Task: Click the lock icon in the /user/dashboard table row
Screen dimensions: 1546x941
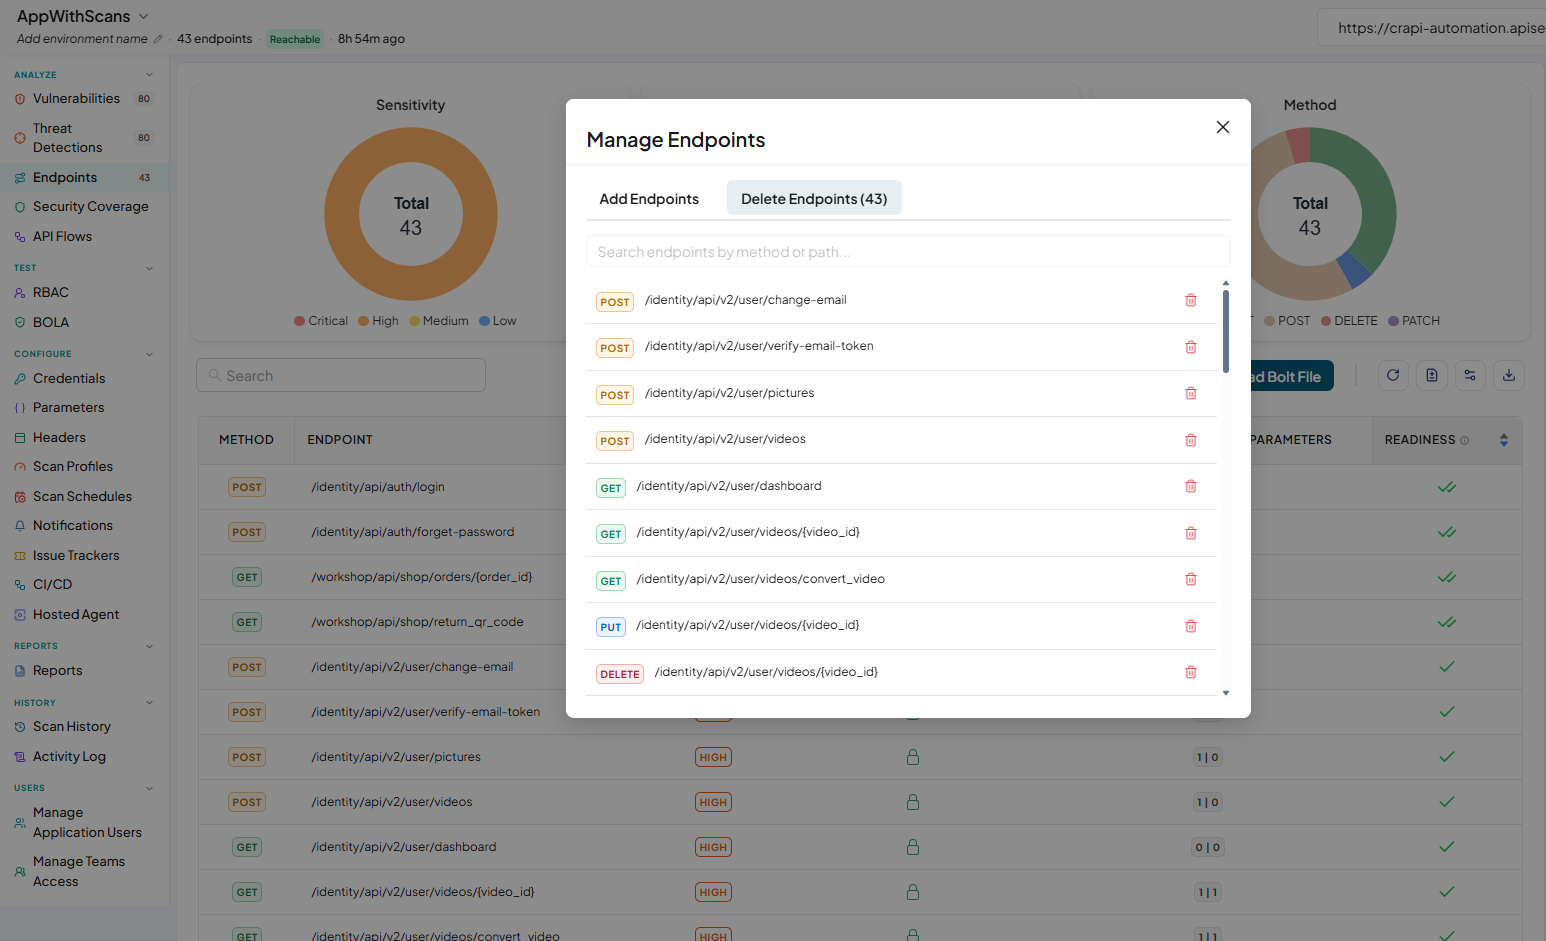Action: 913,847
